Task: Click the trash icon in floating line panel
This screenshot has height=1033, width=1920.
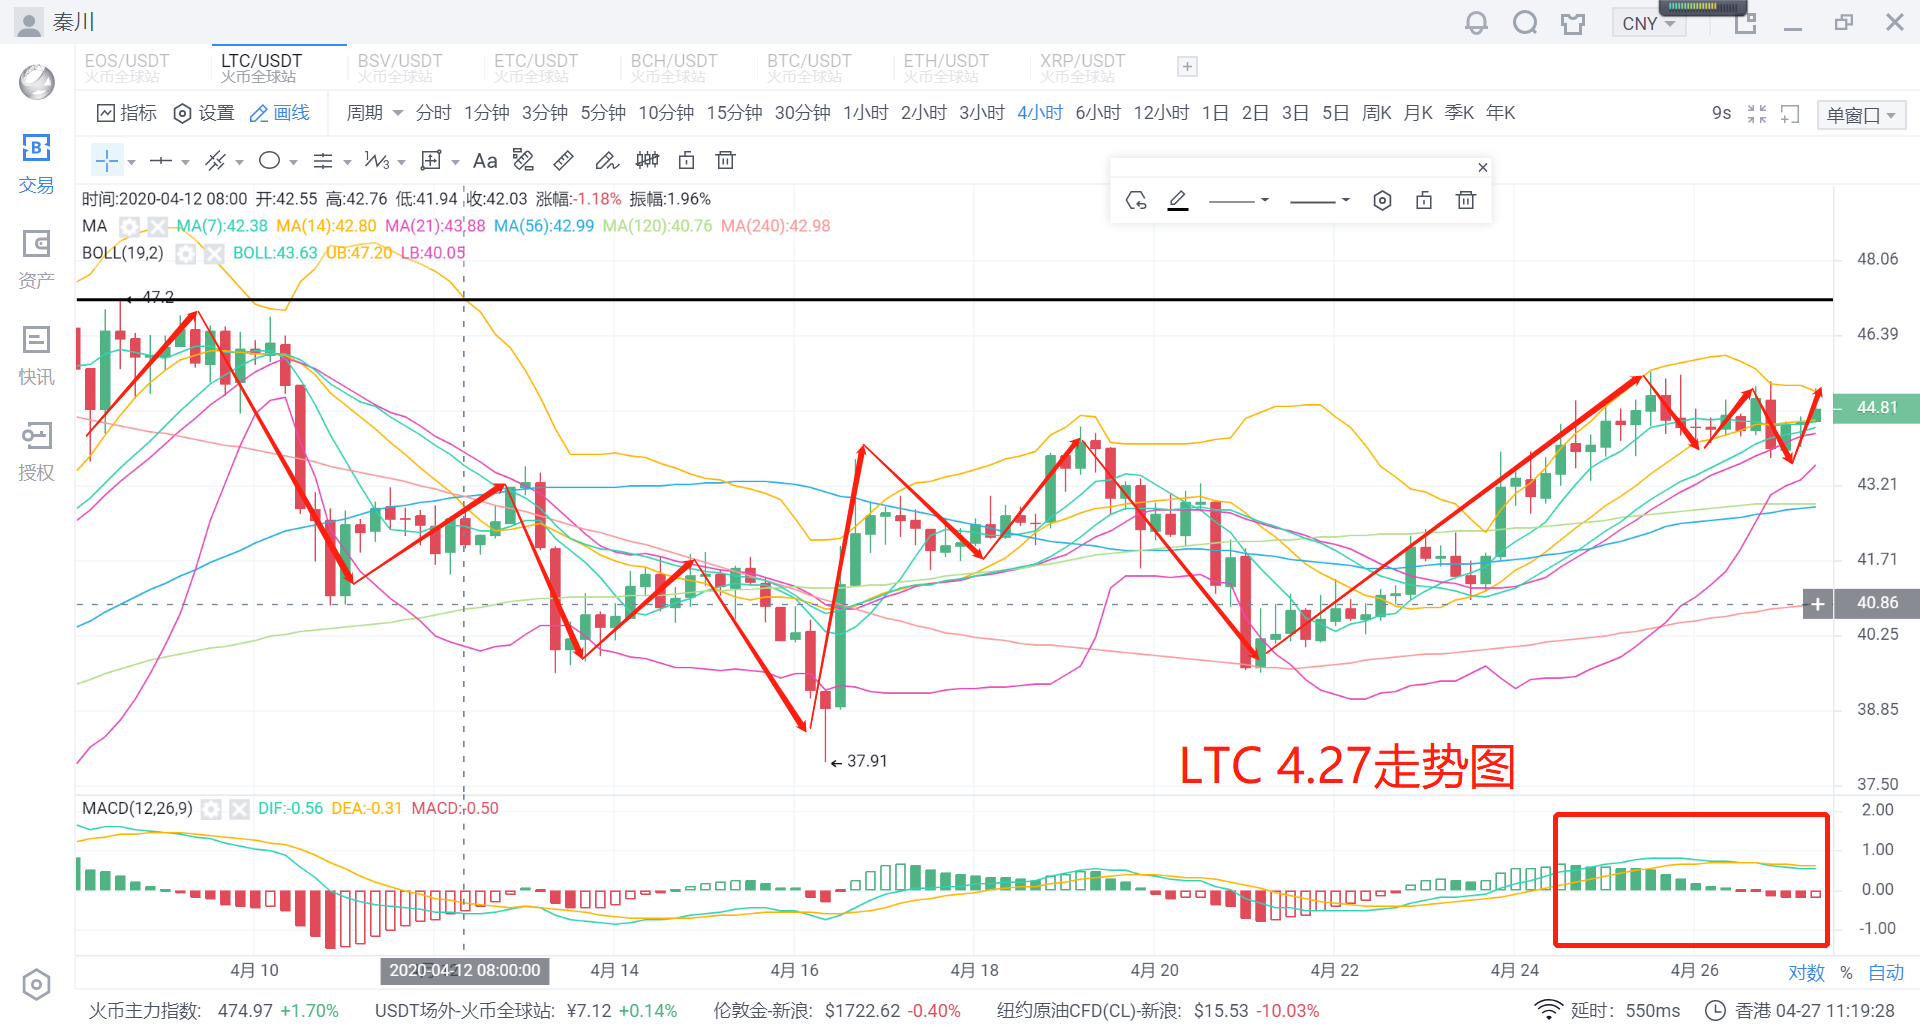Action: point(1466,200)
